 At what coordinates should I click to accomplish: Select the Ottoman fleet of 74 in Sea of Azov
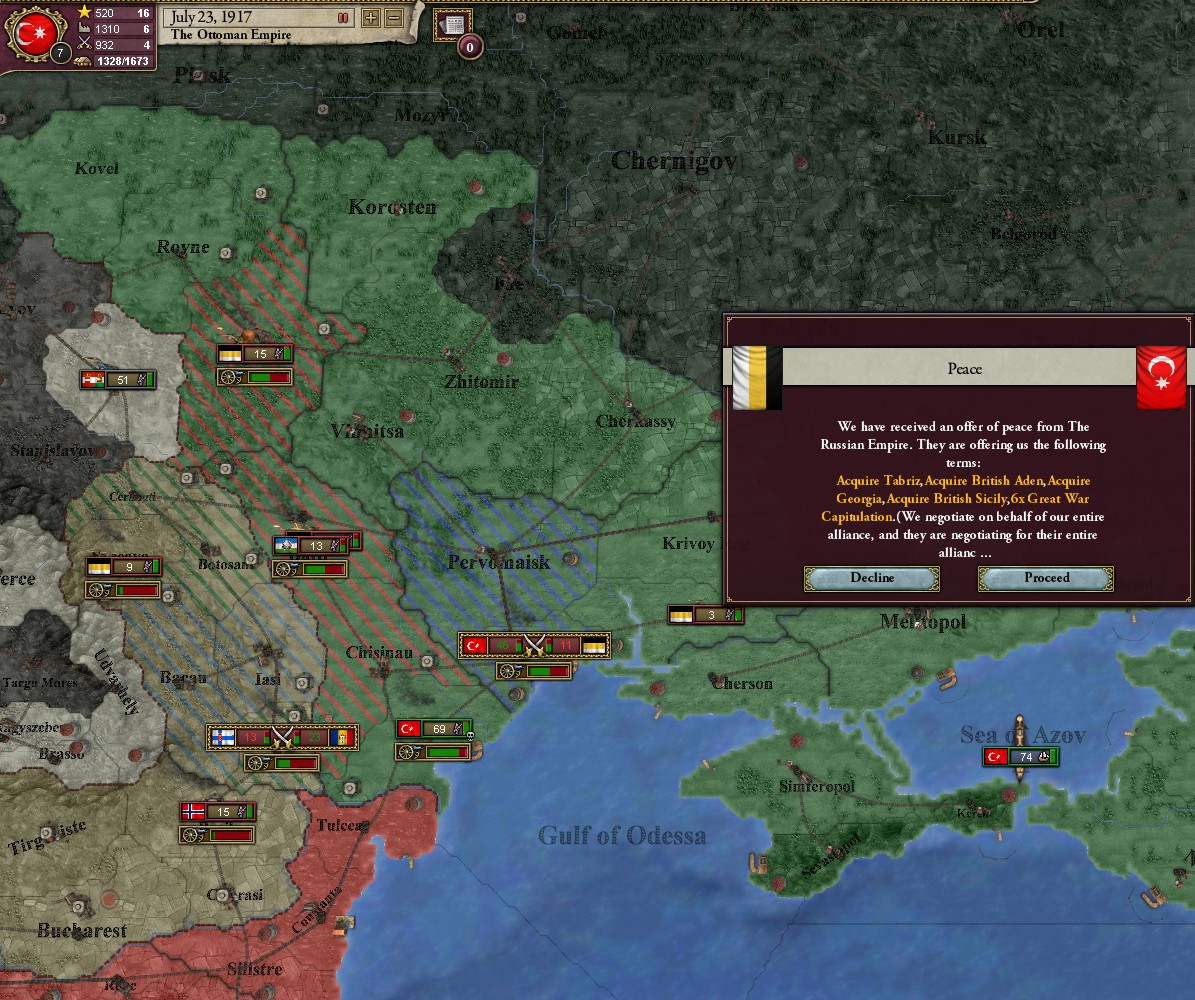coord(1021,756)
